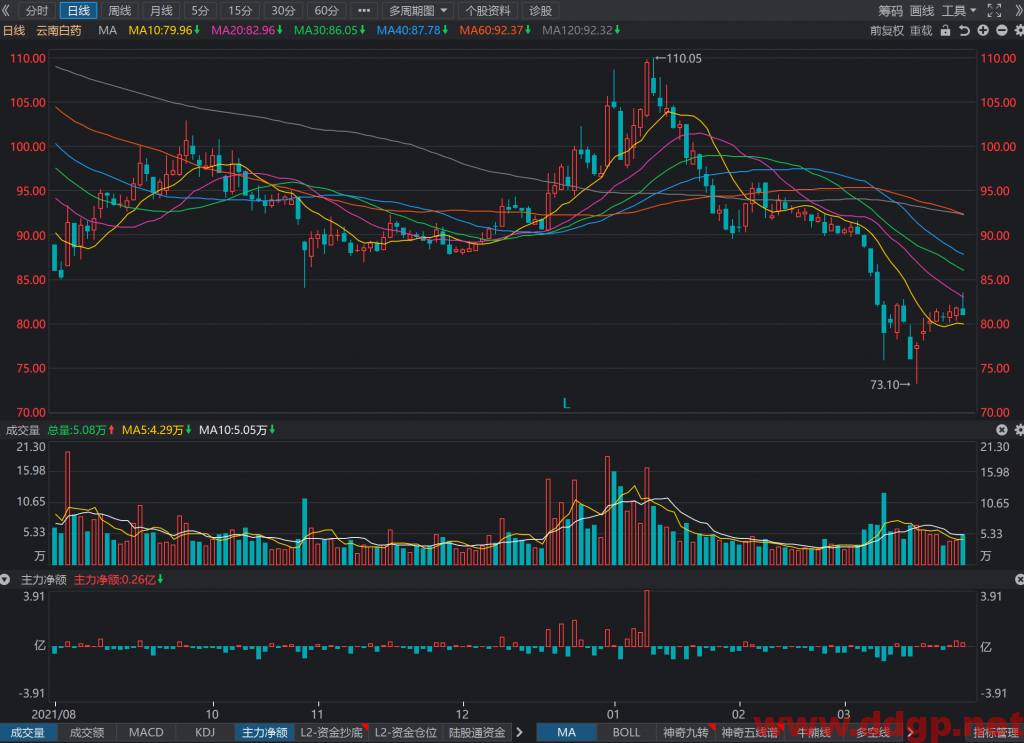Click the MA10:79.96 moving average label
This screenshot has height=743, width=1024.
(164, 31)
